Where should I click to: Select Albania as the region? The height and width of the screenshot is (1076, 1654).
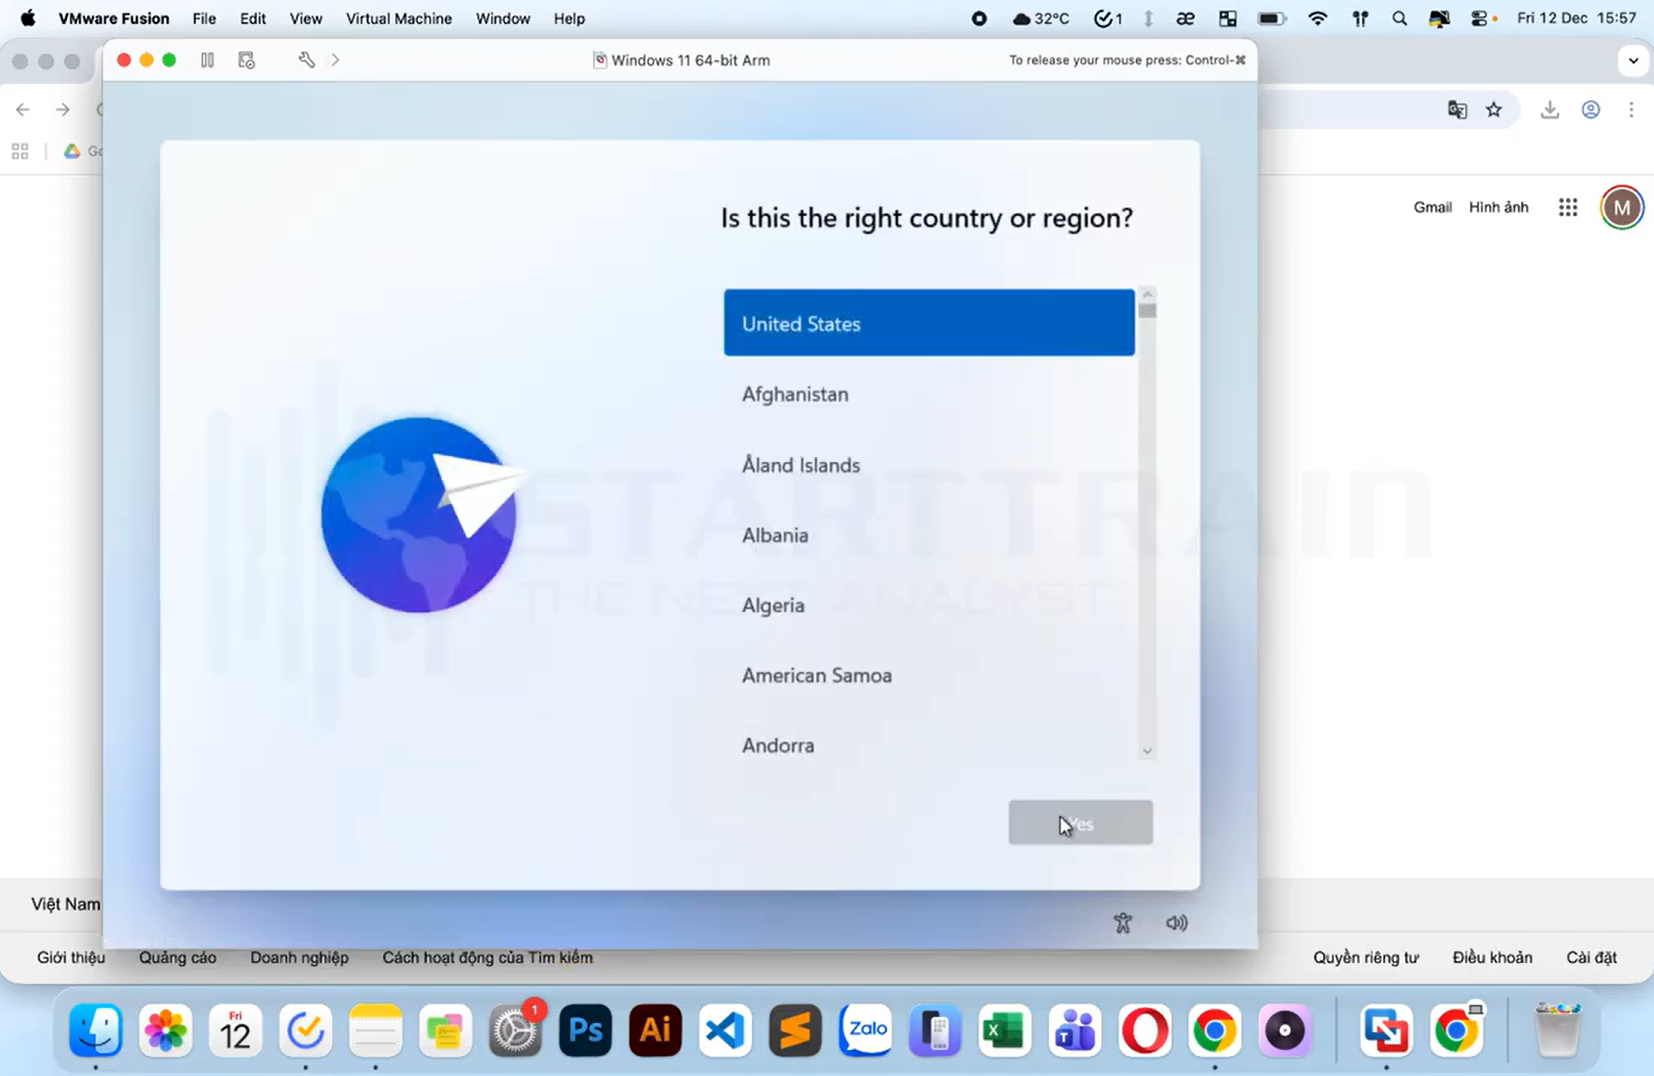(x=775, y=535)
